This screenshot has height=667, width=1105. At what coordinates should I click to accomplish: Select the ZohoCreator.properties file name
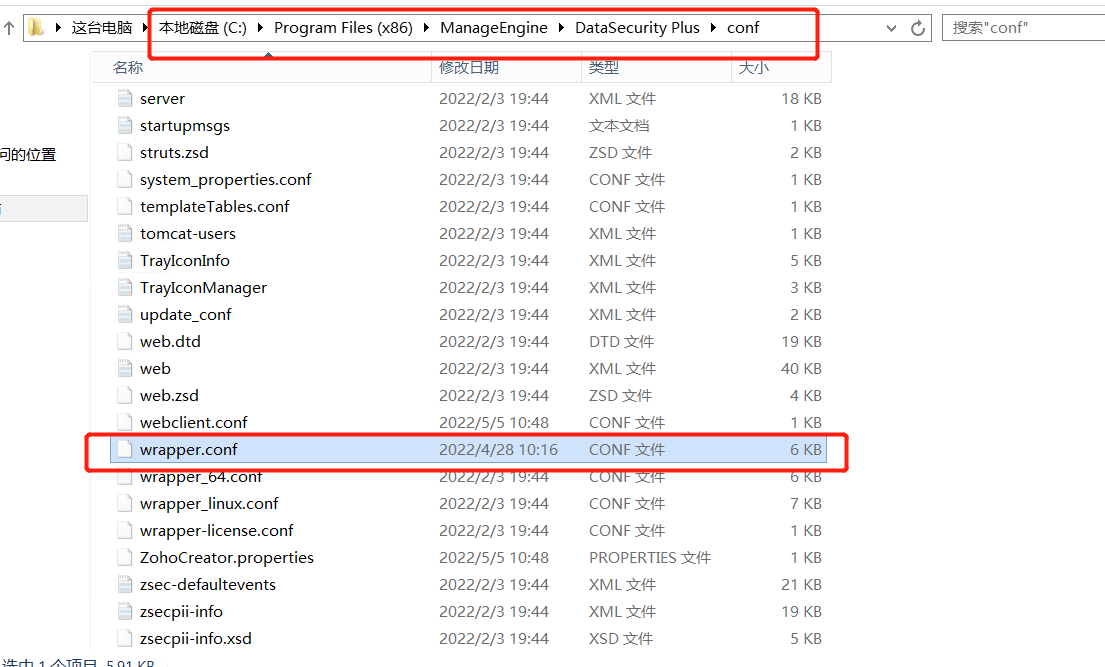tap(226, 558)
